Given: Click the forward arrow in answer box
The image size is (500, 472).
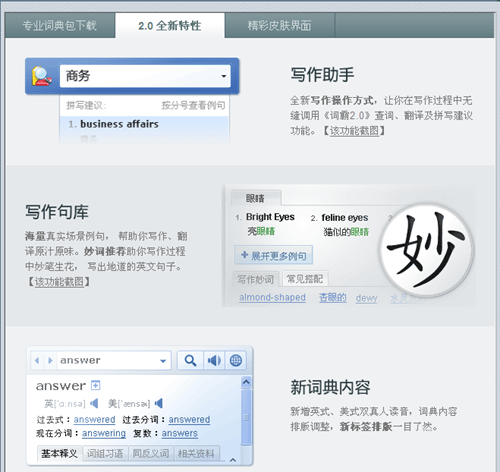Looking at the screenshot, I should [50, 360].
